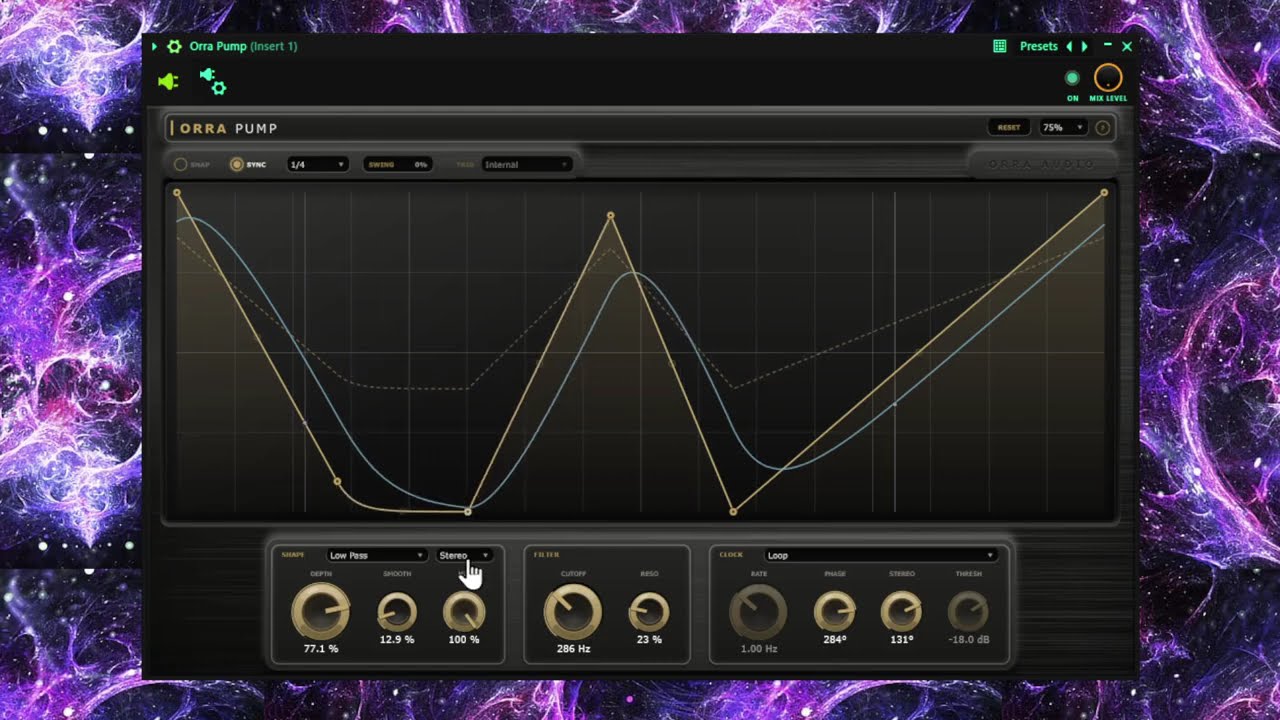Open plugin options gear next to Orra Pump title
Image resolution: width=1280 pixels, height=720 pixels.
click(174, 47)
